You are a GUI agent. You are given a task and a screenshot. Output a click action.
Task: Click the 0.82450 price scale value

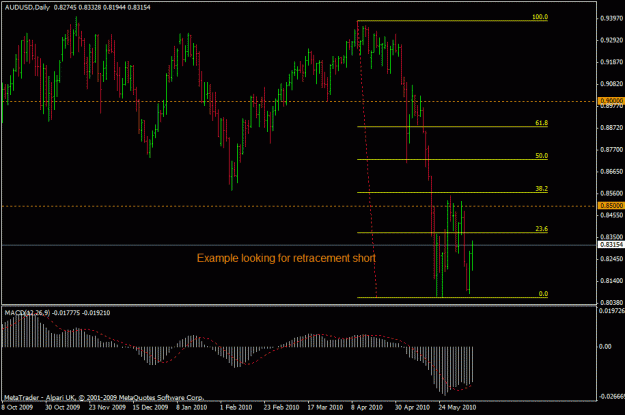click(611, 259)
